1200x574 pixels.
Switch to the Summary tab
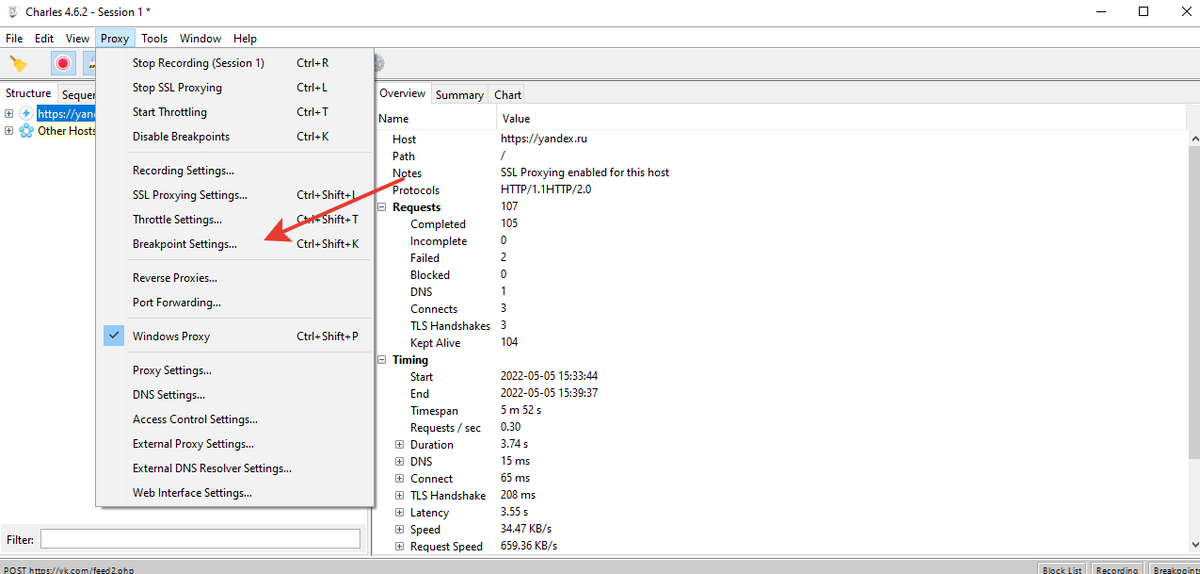point(460,94)
